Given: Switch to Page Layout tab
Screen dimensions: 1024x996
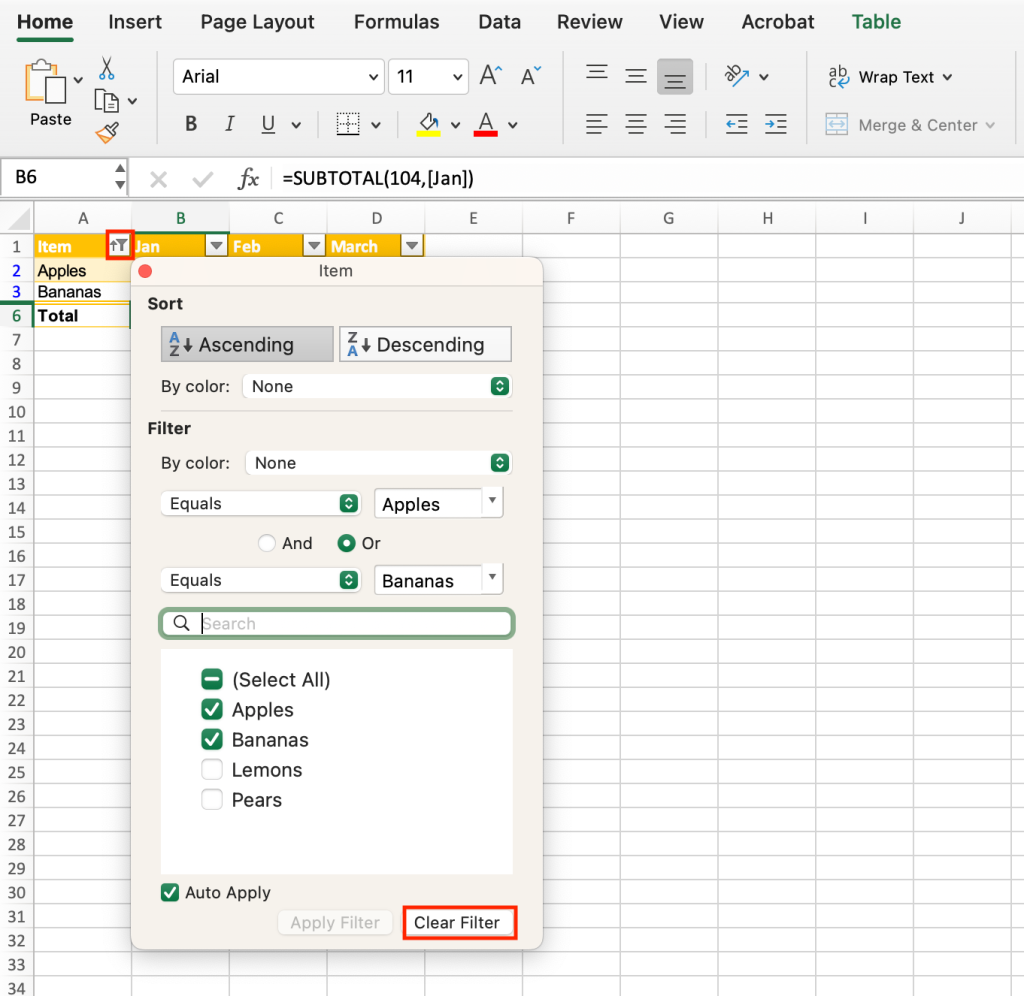Looking at the screenshot, I should point(257,22).
